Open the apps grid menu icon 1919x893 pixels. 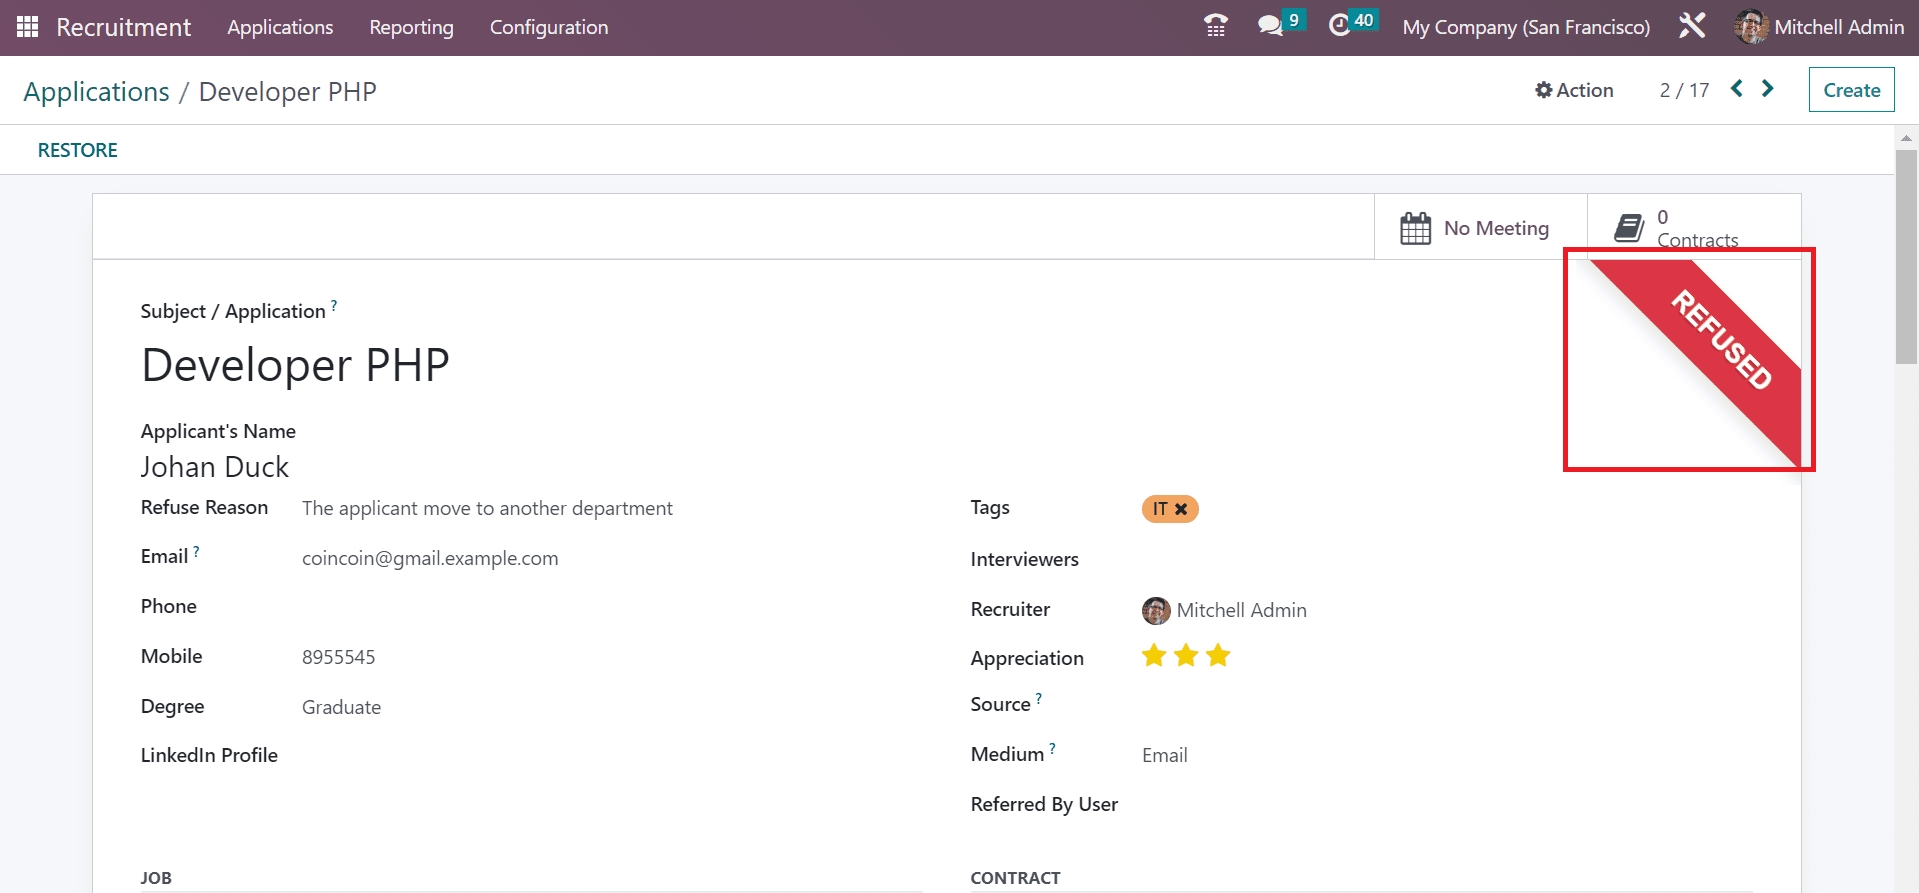pos(27,27)
